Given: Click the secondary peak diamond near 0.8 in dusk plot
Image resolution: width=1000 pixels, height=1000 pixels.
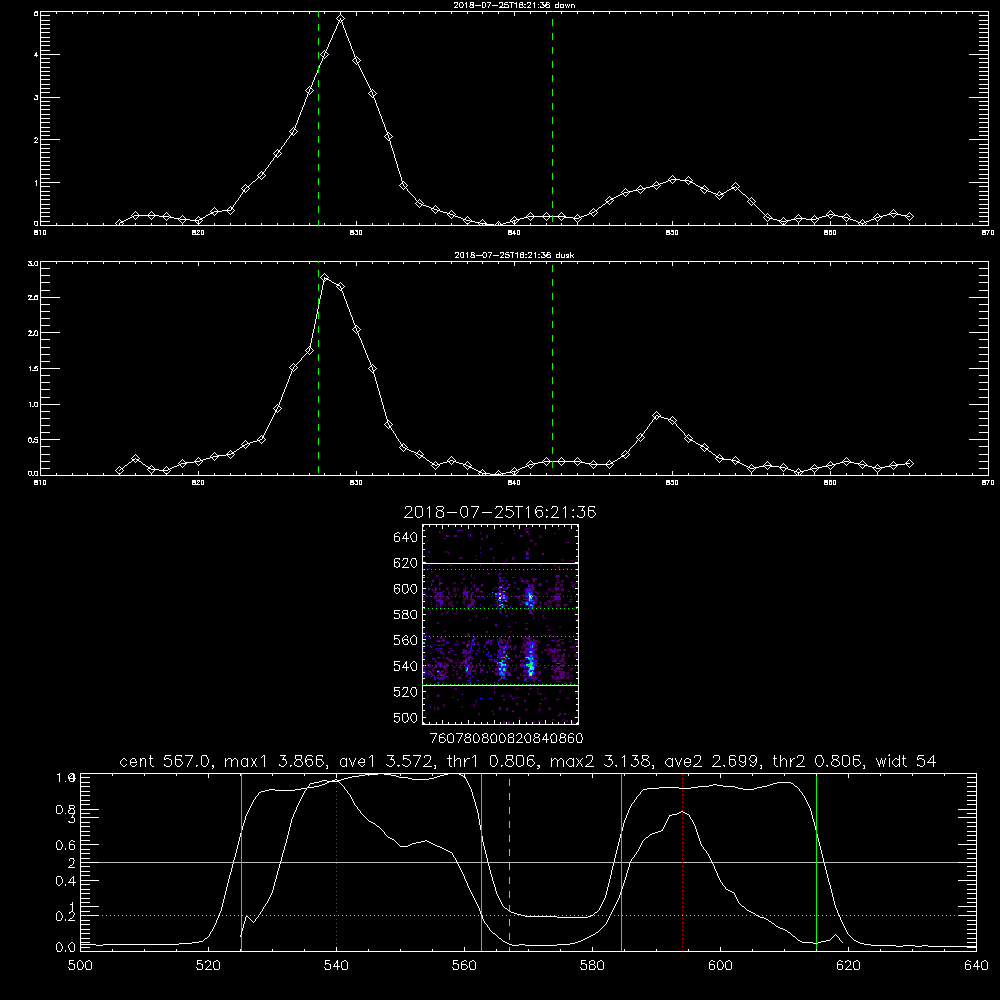Looking at the screenshot, I should coord(657,416).
